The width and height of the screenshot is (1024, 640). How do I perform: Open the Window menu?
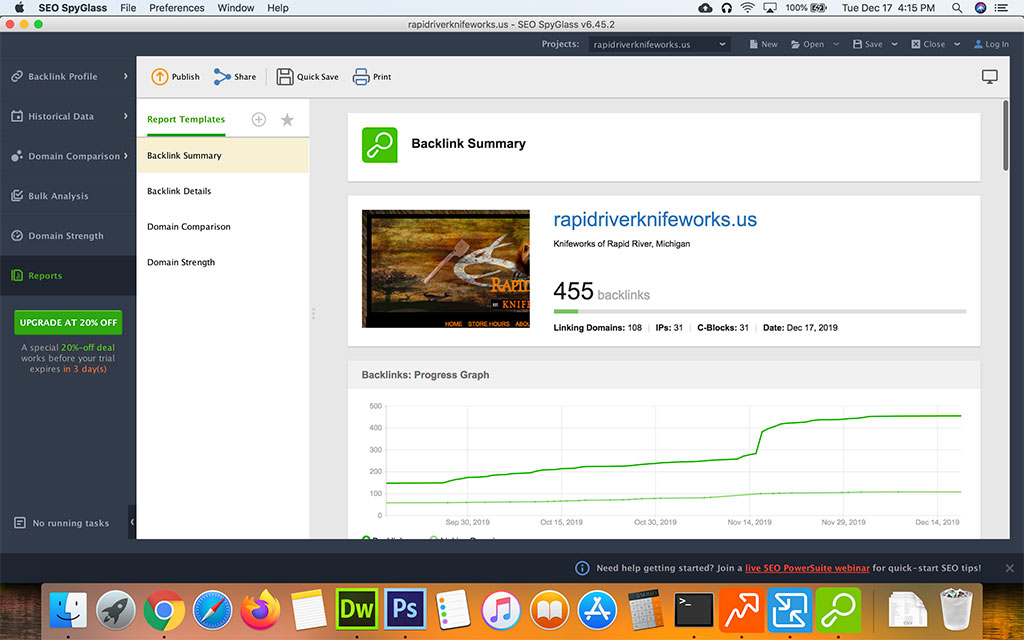point(236,8)
